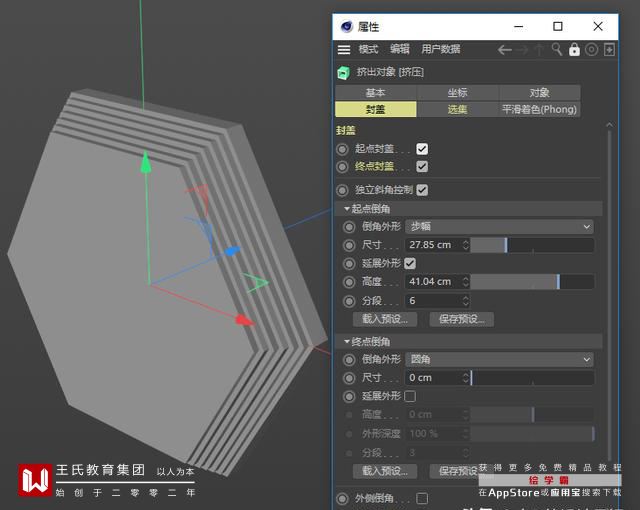
Task: Click animation dot beside 外侧倒角
Action: (342, 498)
